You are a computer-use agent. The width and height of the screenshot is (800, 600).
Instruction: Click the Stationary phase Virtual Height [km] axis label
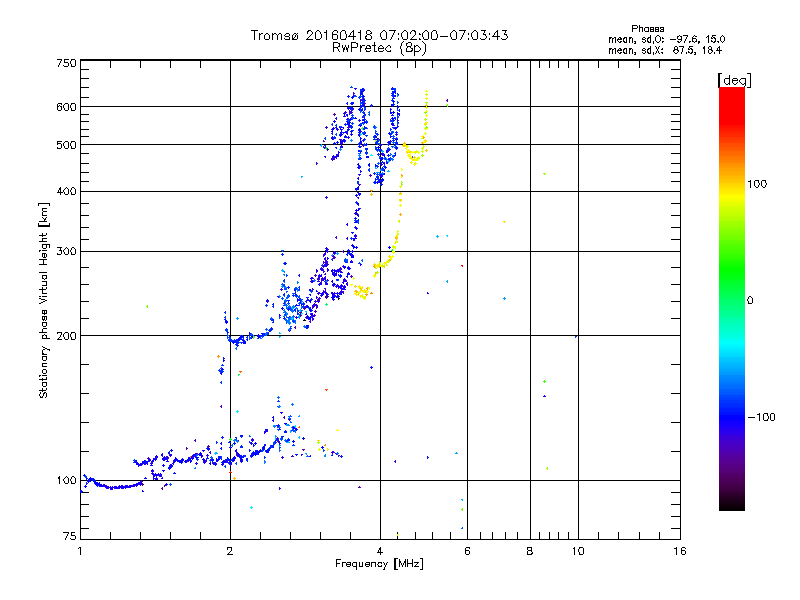tap(43, 300)
